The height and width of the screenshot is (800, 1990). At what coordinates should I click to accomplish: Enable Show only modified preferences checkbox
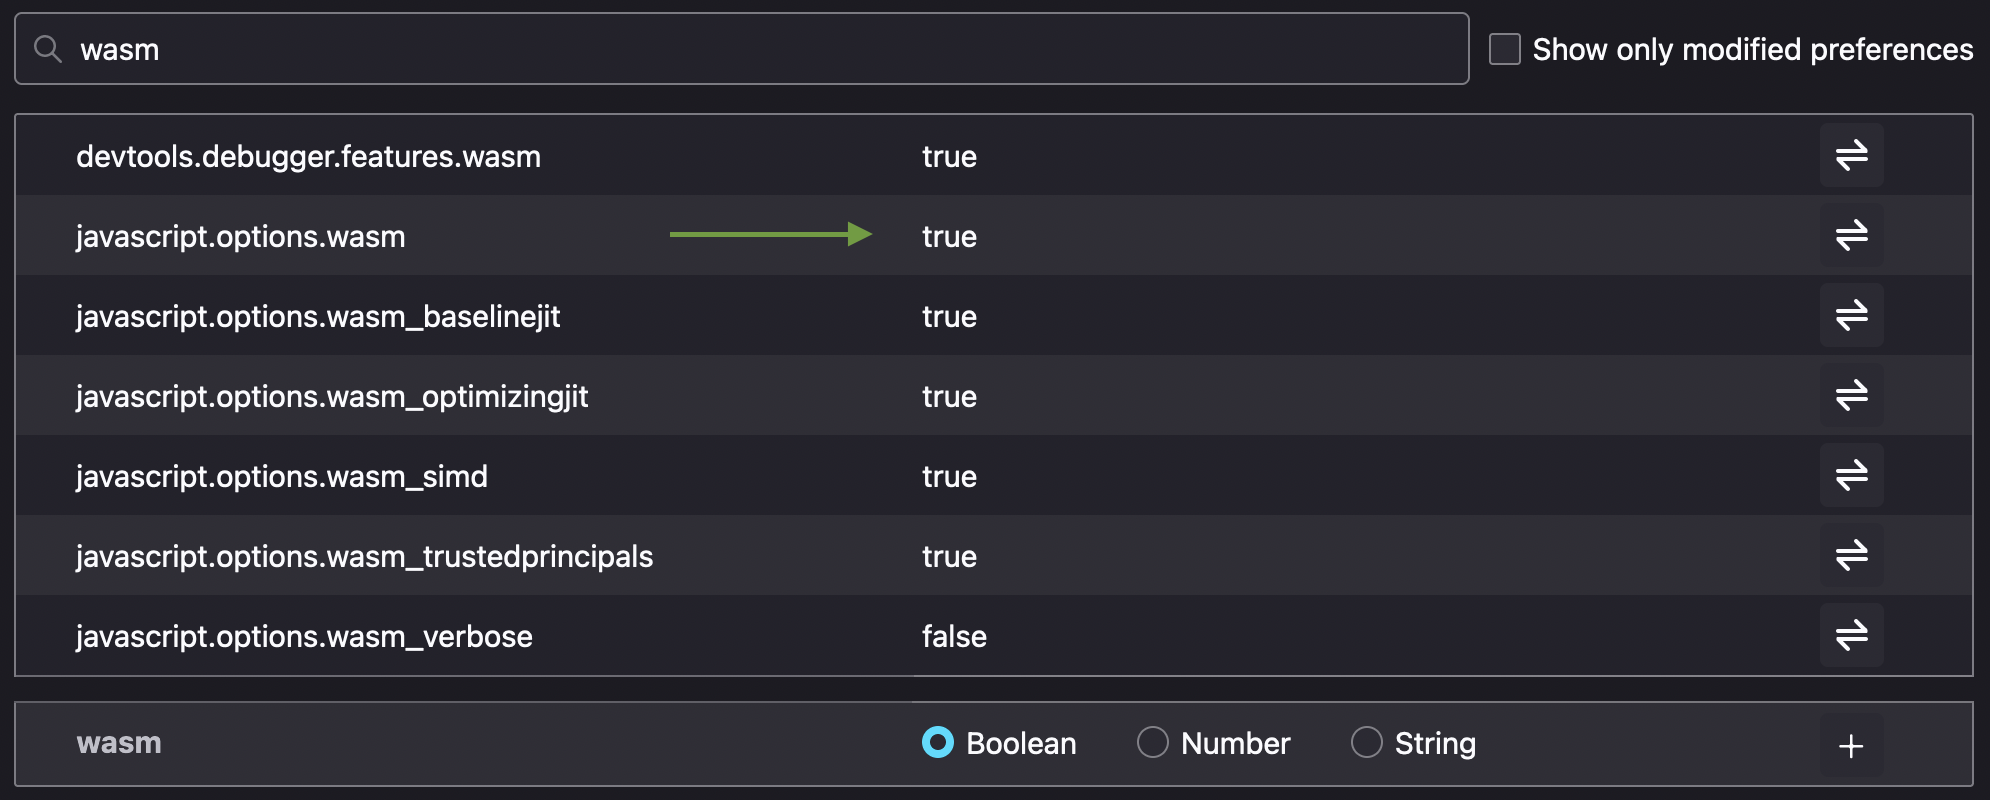(1504, 49)
